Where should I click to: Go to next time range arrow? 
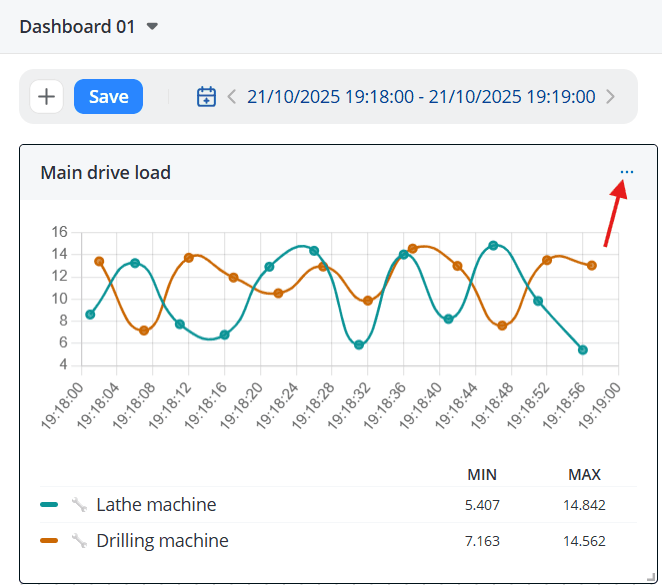pyautogui.click(x=610, y=97)
